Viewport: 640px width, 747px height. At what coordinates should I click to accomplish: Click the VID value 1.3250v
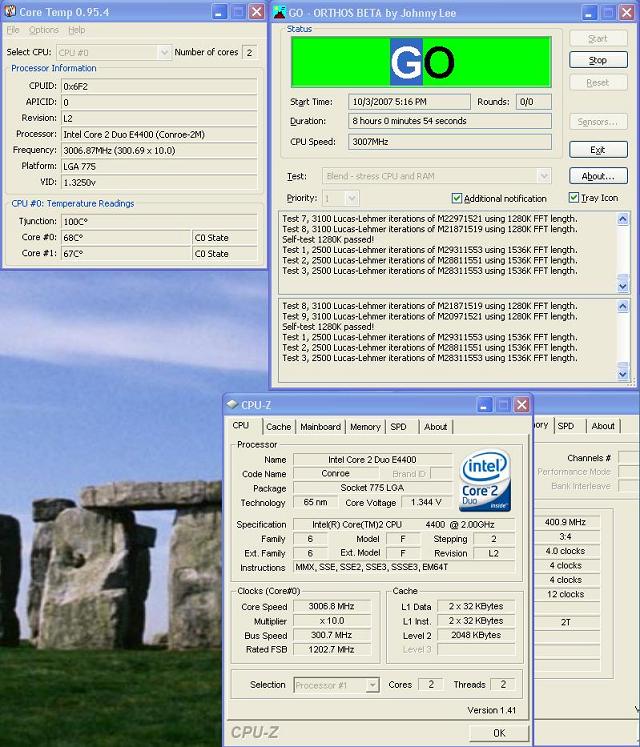point(159,182)
